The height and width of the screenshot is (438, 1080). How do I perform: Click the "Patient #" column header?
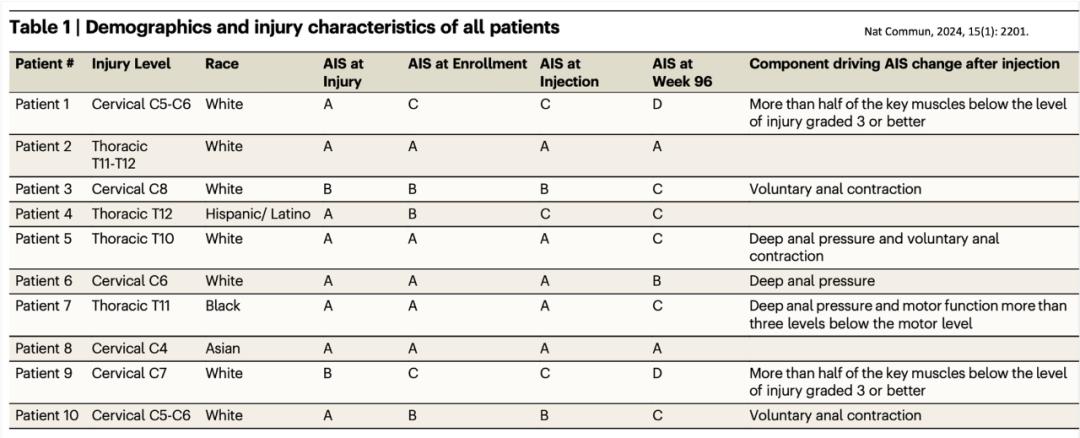tap(45, 64)
